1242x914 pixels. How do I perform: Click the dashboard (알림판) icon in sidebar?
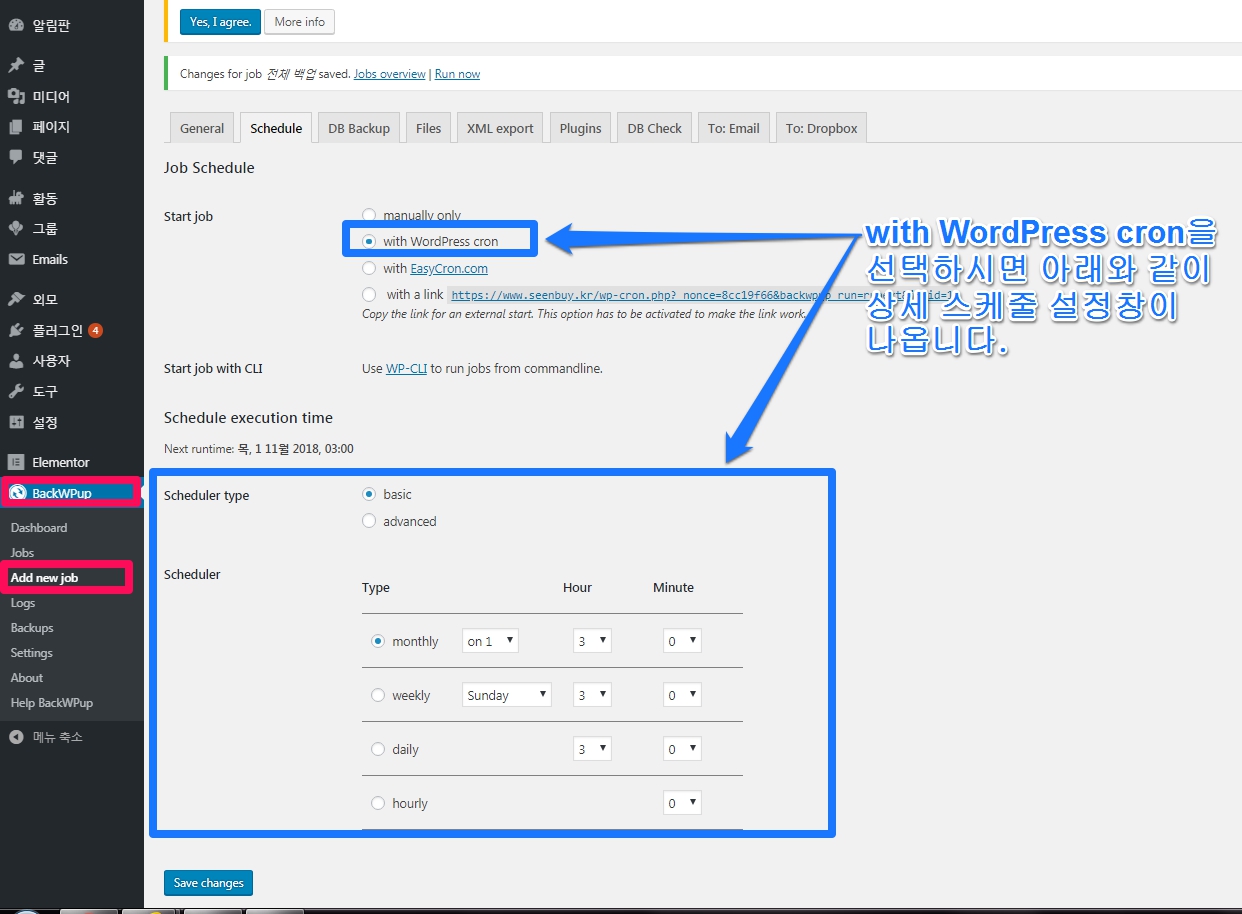[16, 25]
